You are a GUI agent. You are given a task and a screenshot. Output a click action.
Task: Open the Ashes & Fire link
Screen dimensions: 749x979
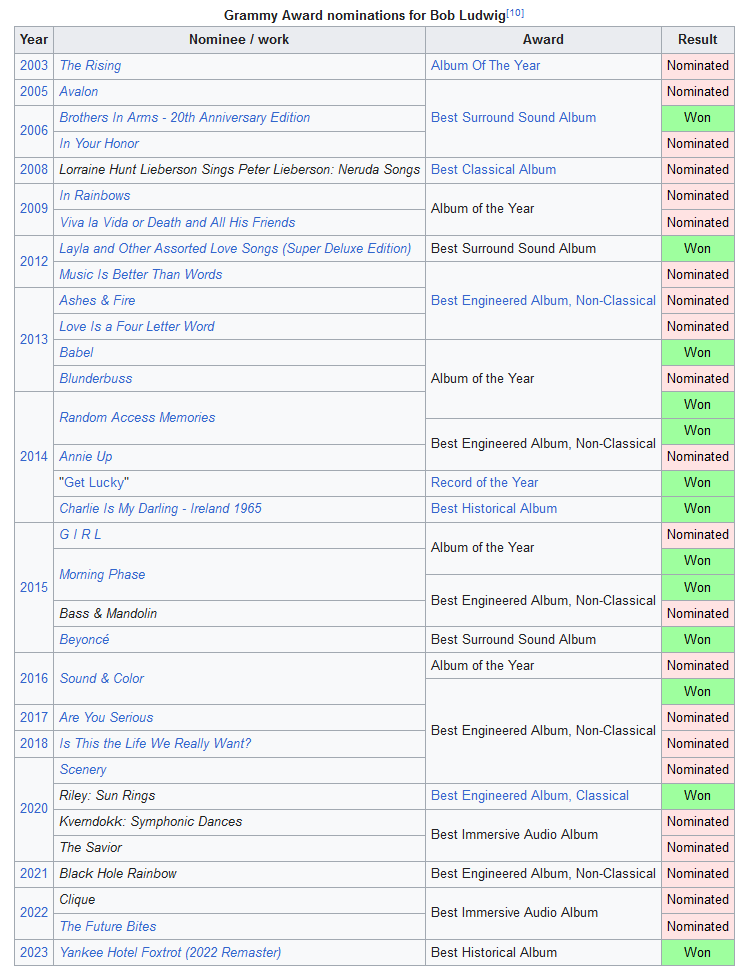[x=97, y=300]
